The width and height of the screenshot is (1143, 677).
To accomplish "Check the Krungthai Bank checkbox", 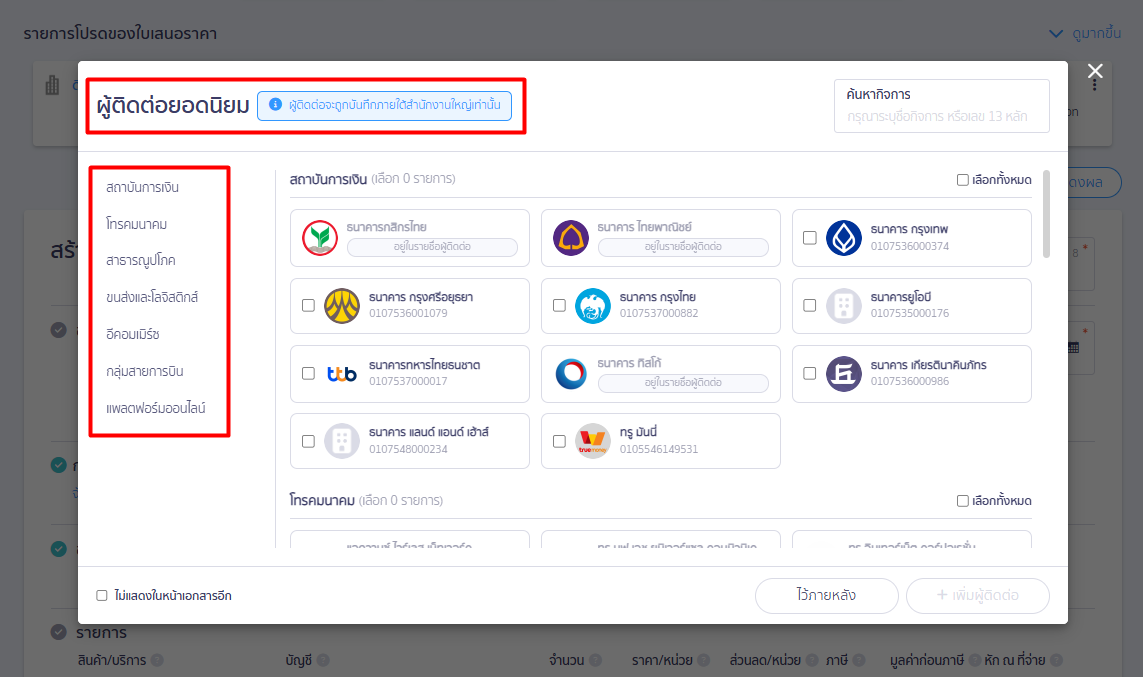I will tap(559, 305).
